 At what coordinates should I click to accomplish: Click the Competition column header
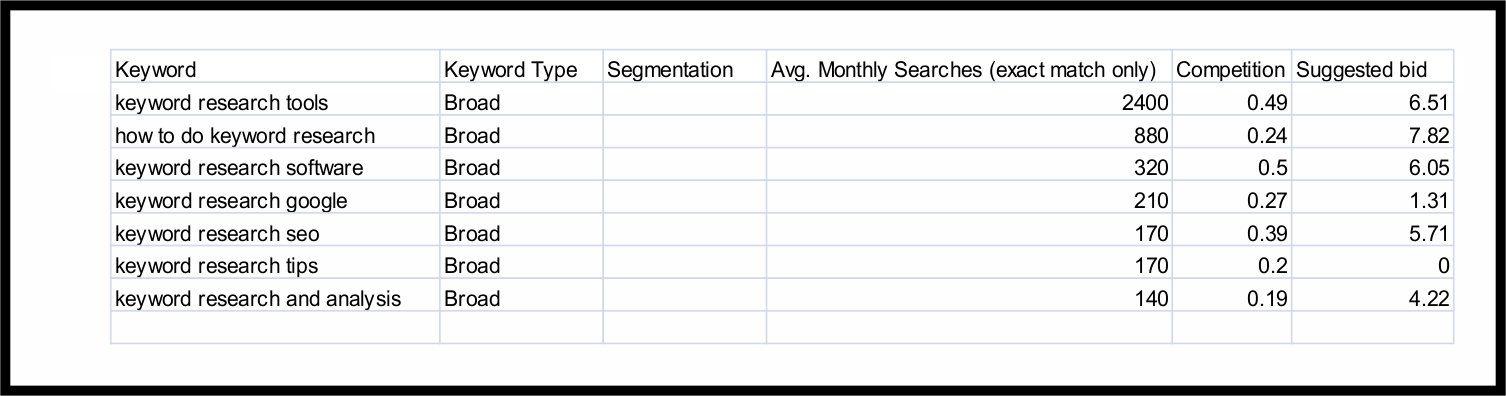click(x=1231, y=69)
